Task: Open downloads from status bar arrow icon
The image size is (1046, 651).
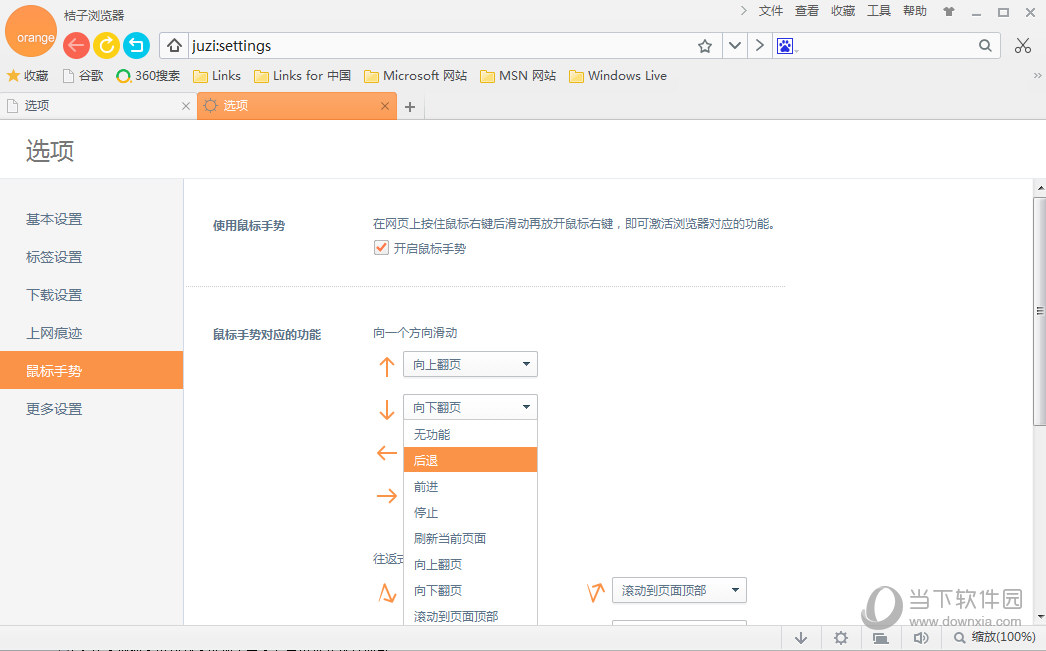Action: [801, 638]
